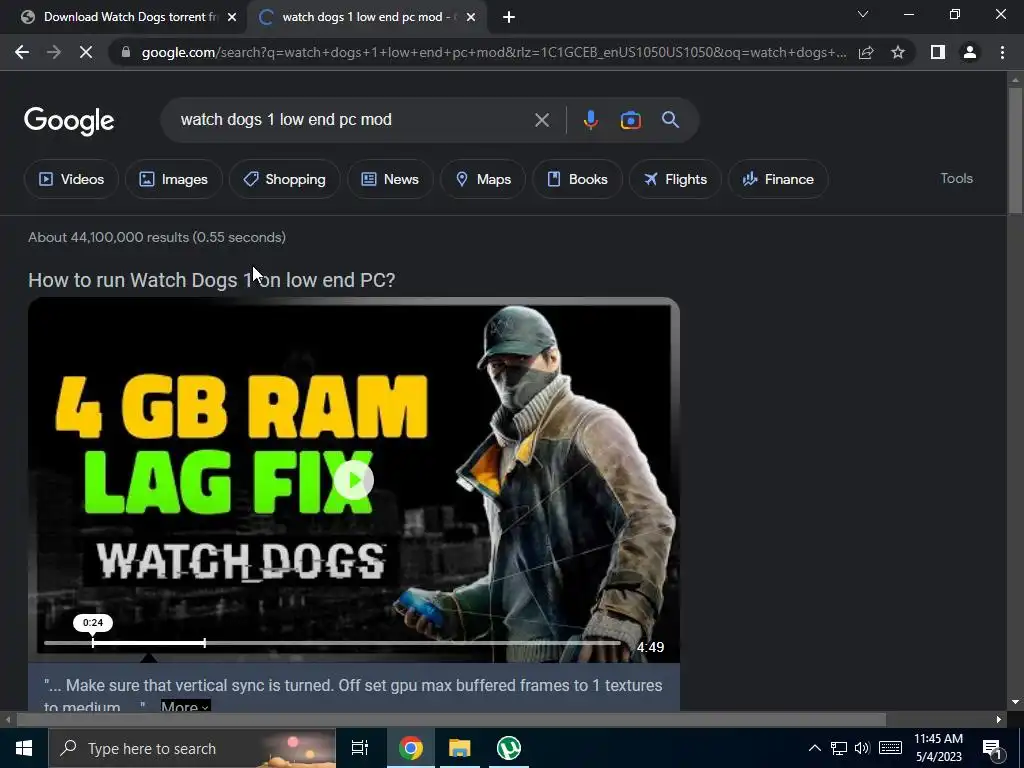The width and height of the screenshot is (1024, 768).
Task: Click the About 44,100,000 results text
Action: 157,237
